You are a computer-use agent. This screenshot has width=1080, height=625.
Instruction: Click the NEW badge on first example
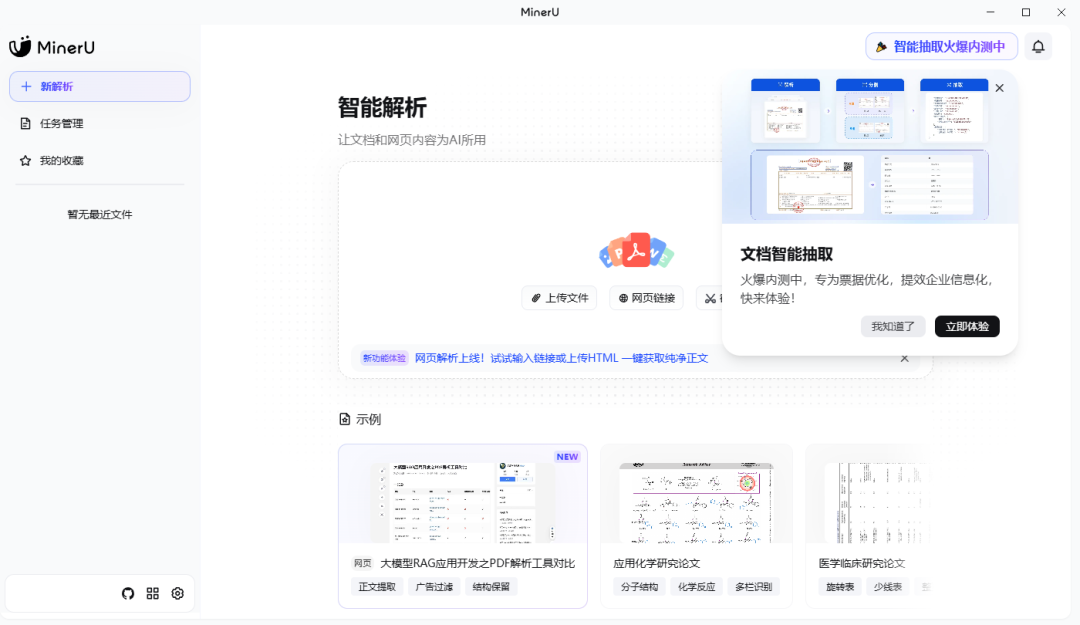click(568, 457)
